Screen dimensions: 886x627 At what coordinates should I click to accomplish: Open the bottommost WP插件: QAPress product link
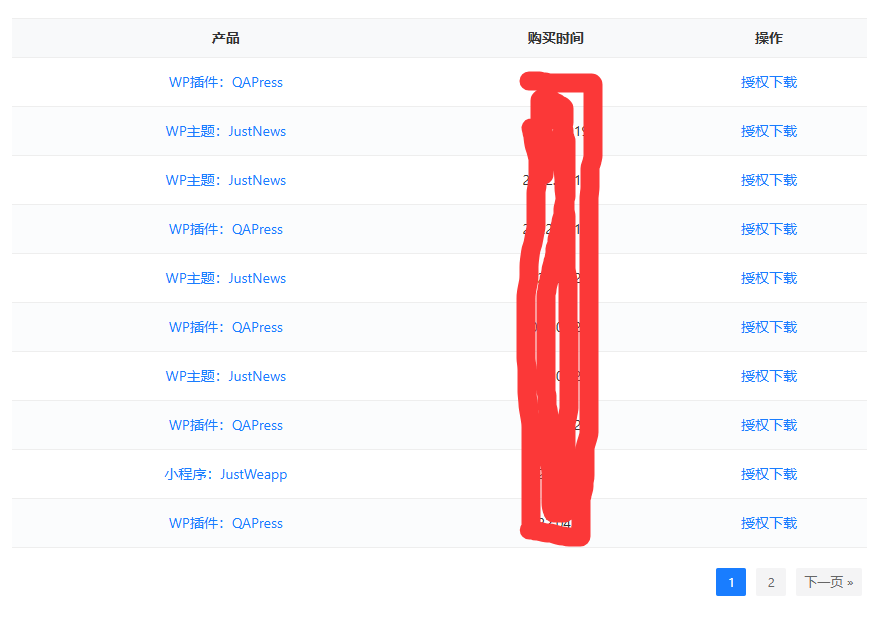(x=225, y=523)
